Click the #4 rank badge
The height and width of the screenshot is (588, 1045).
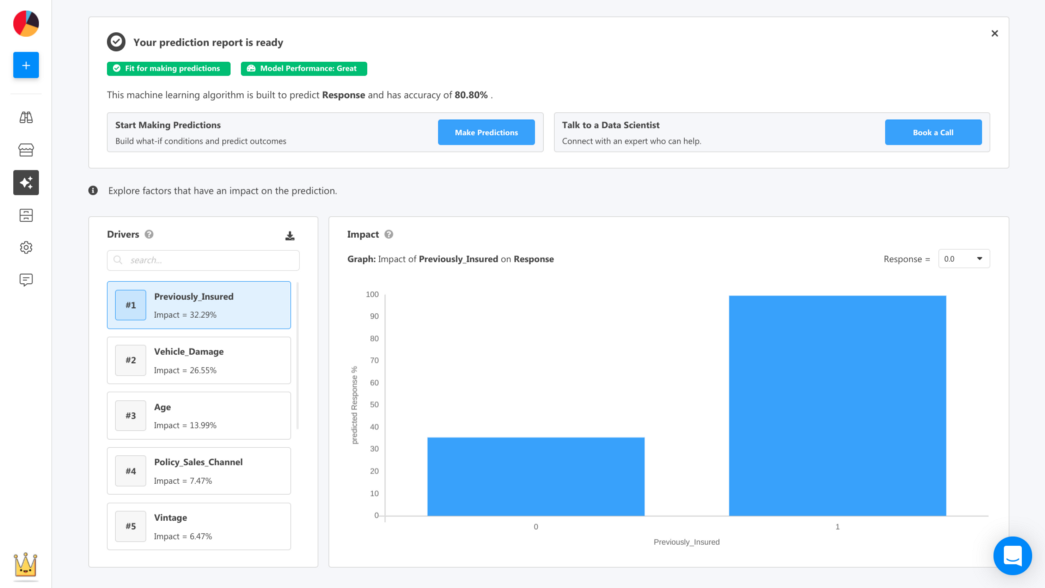coord(131,471)
